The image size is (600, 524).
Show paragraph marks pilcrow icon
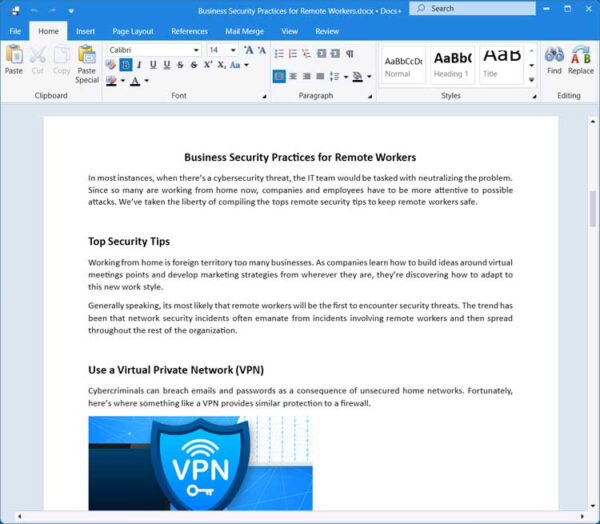coord(349,54)
